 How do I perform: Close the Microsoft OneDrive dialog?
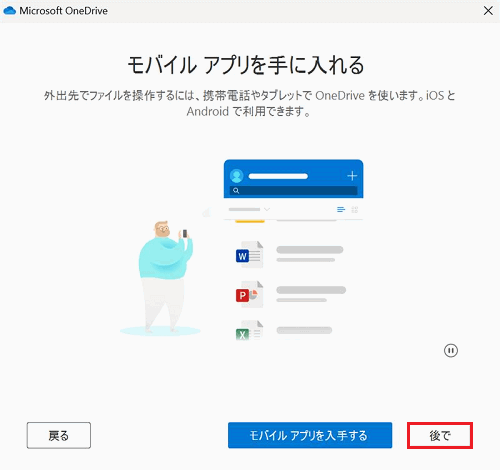488,11
